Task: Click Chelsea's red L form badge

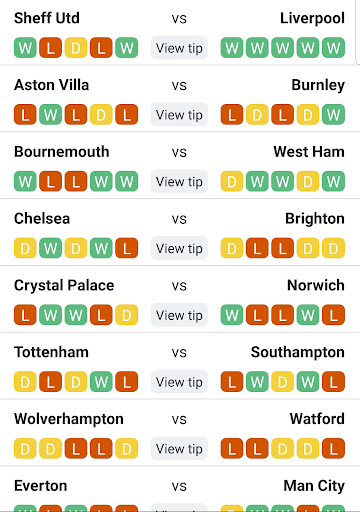Action: [127, 248]
